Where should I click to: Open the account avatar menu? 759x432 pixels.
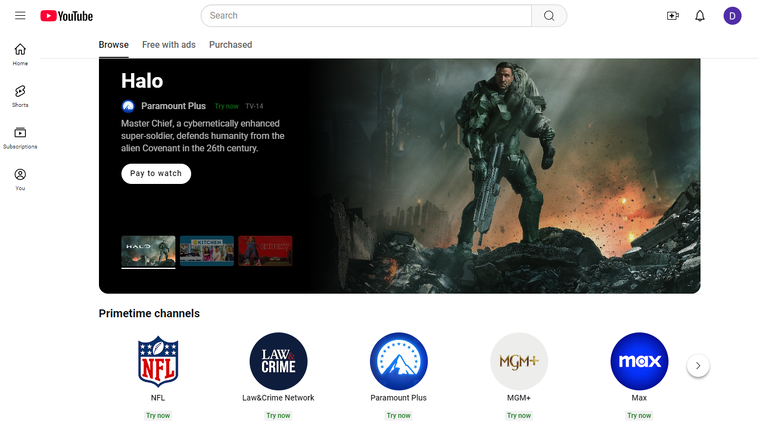pos(732,16)
